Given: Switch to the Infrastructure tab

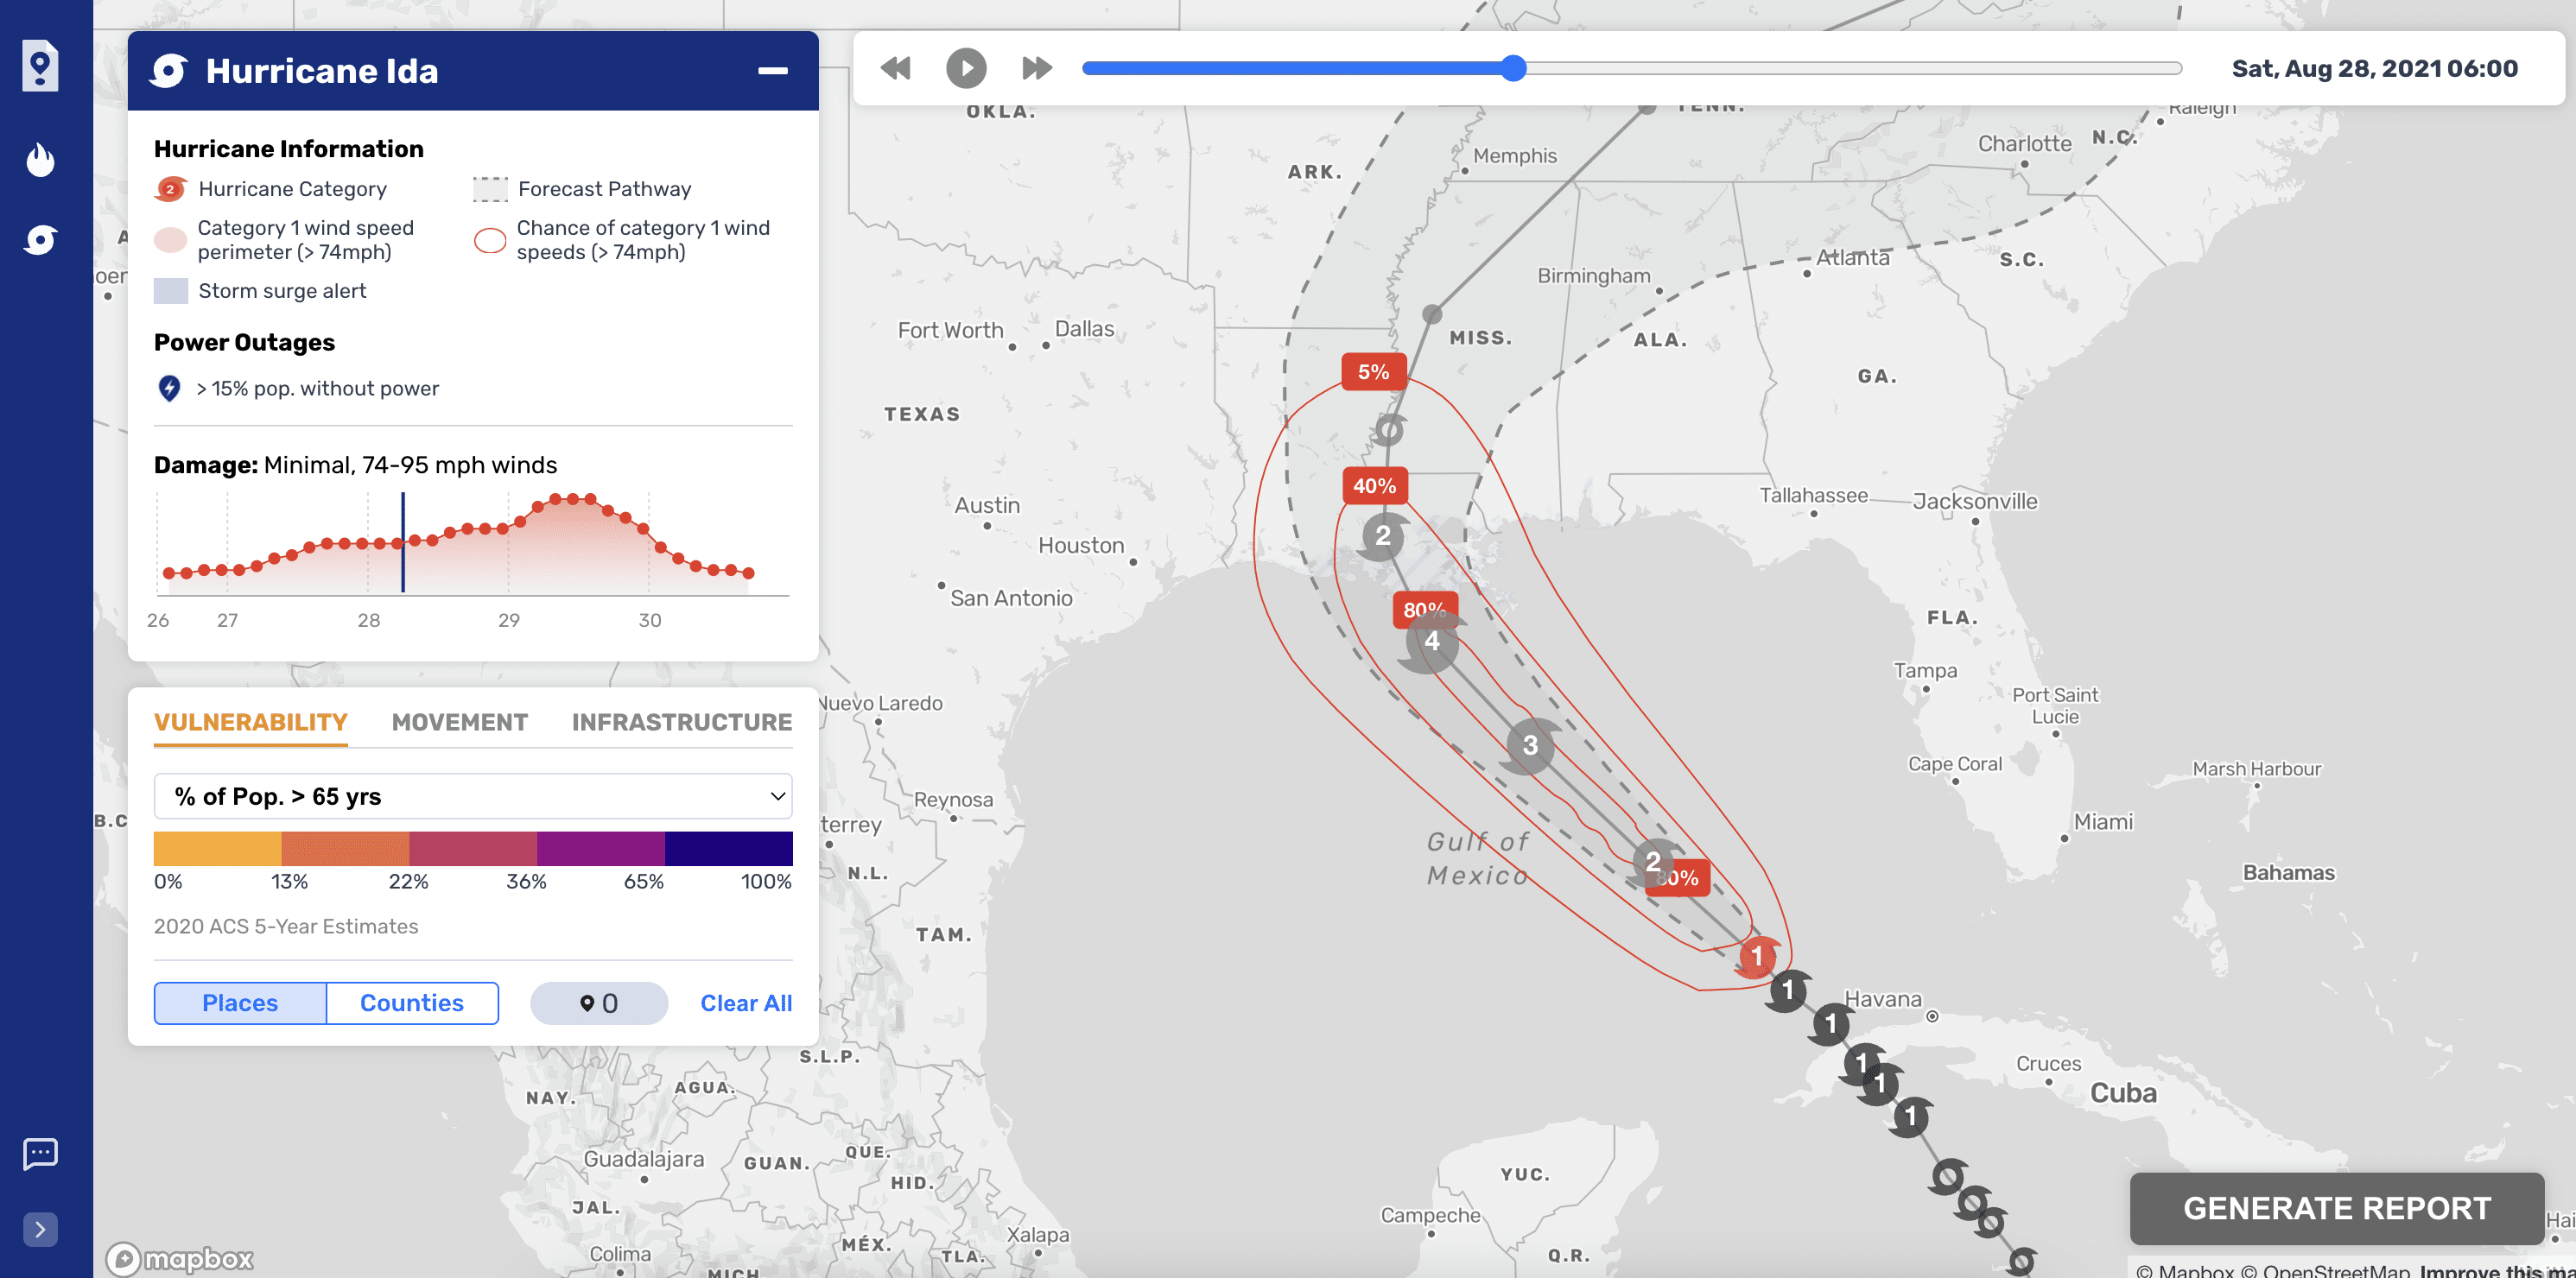Looking at the screenshot, I should [x=681, y=722].
